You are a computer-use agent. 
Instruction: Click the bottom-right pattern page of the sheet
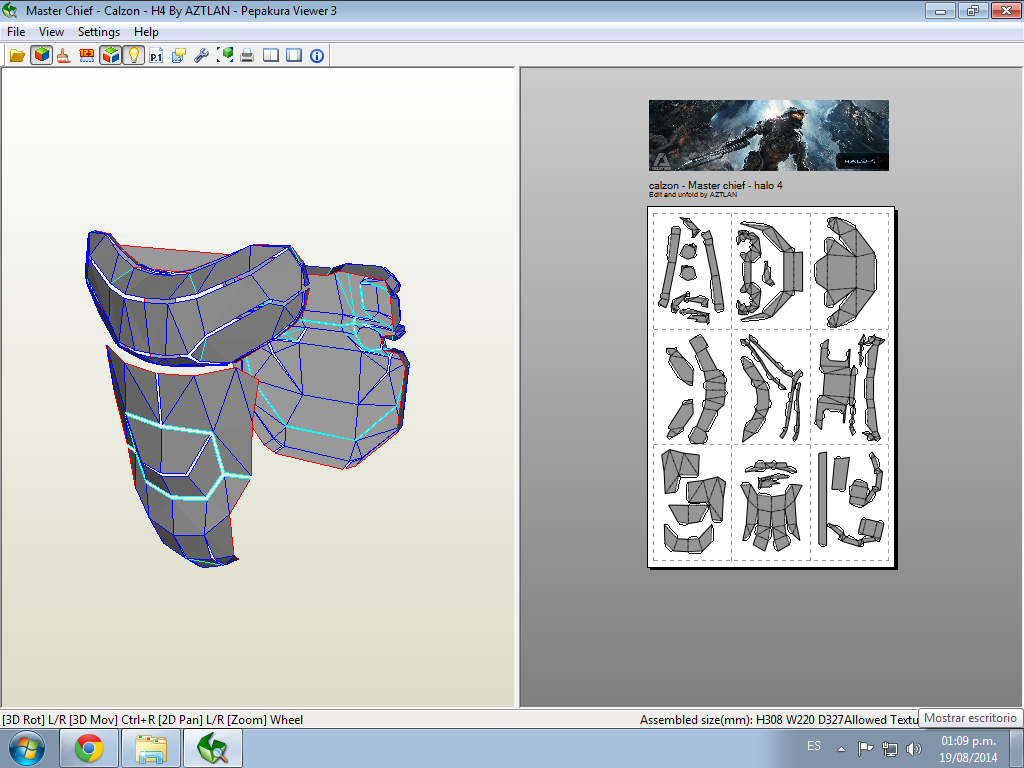[x=850, y=502]
